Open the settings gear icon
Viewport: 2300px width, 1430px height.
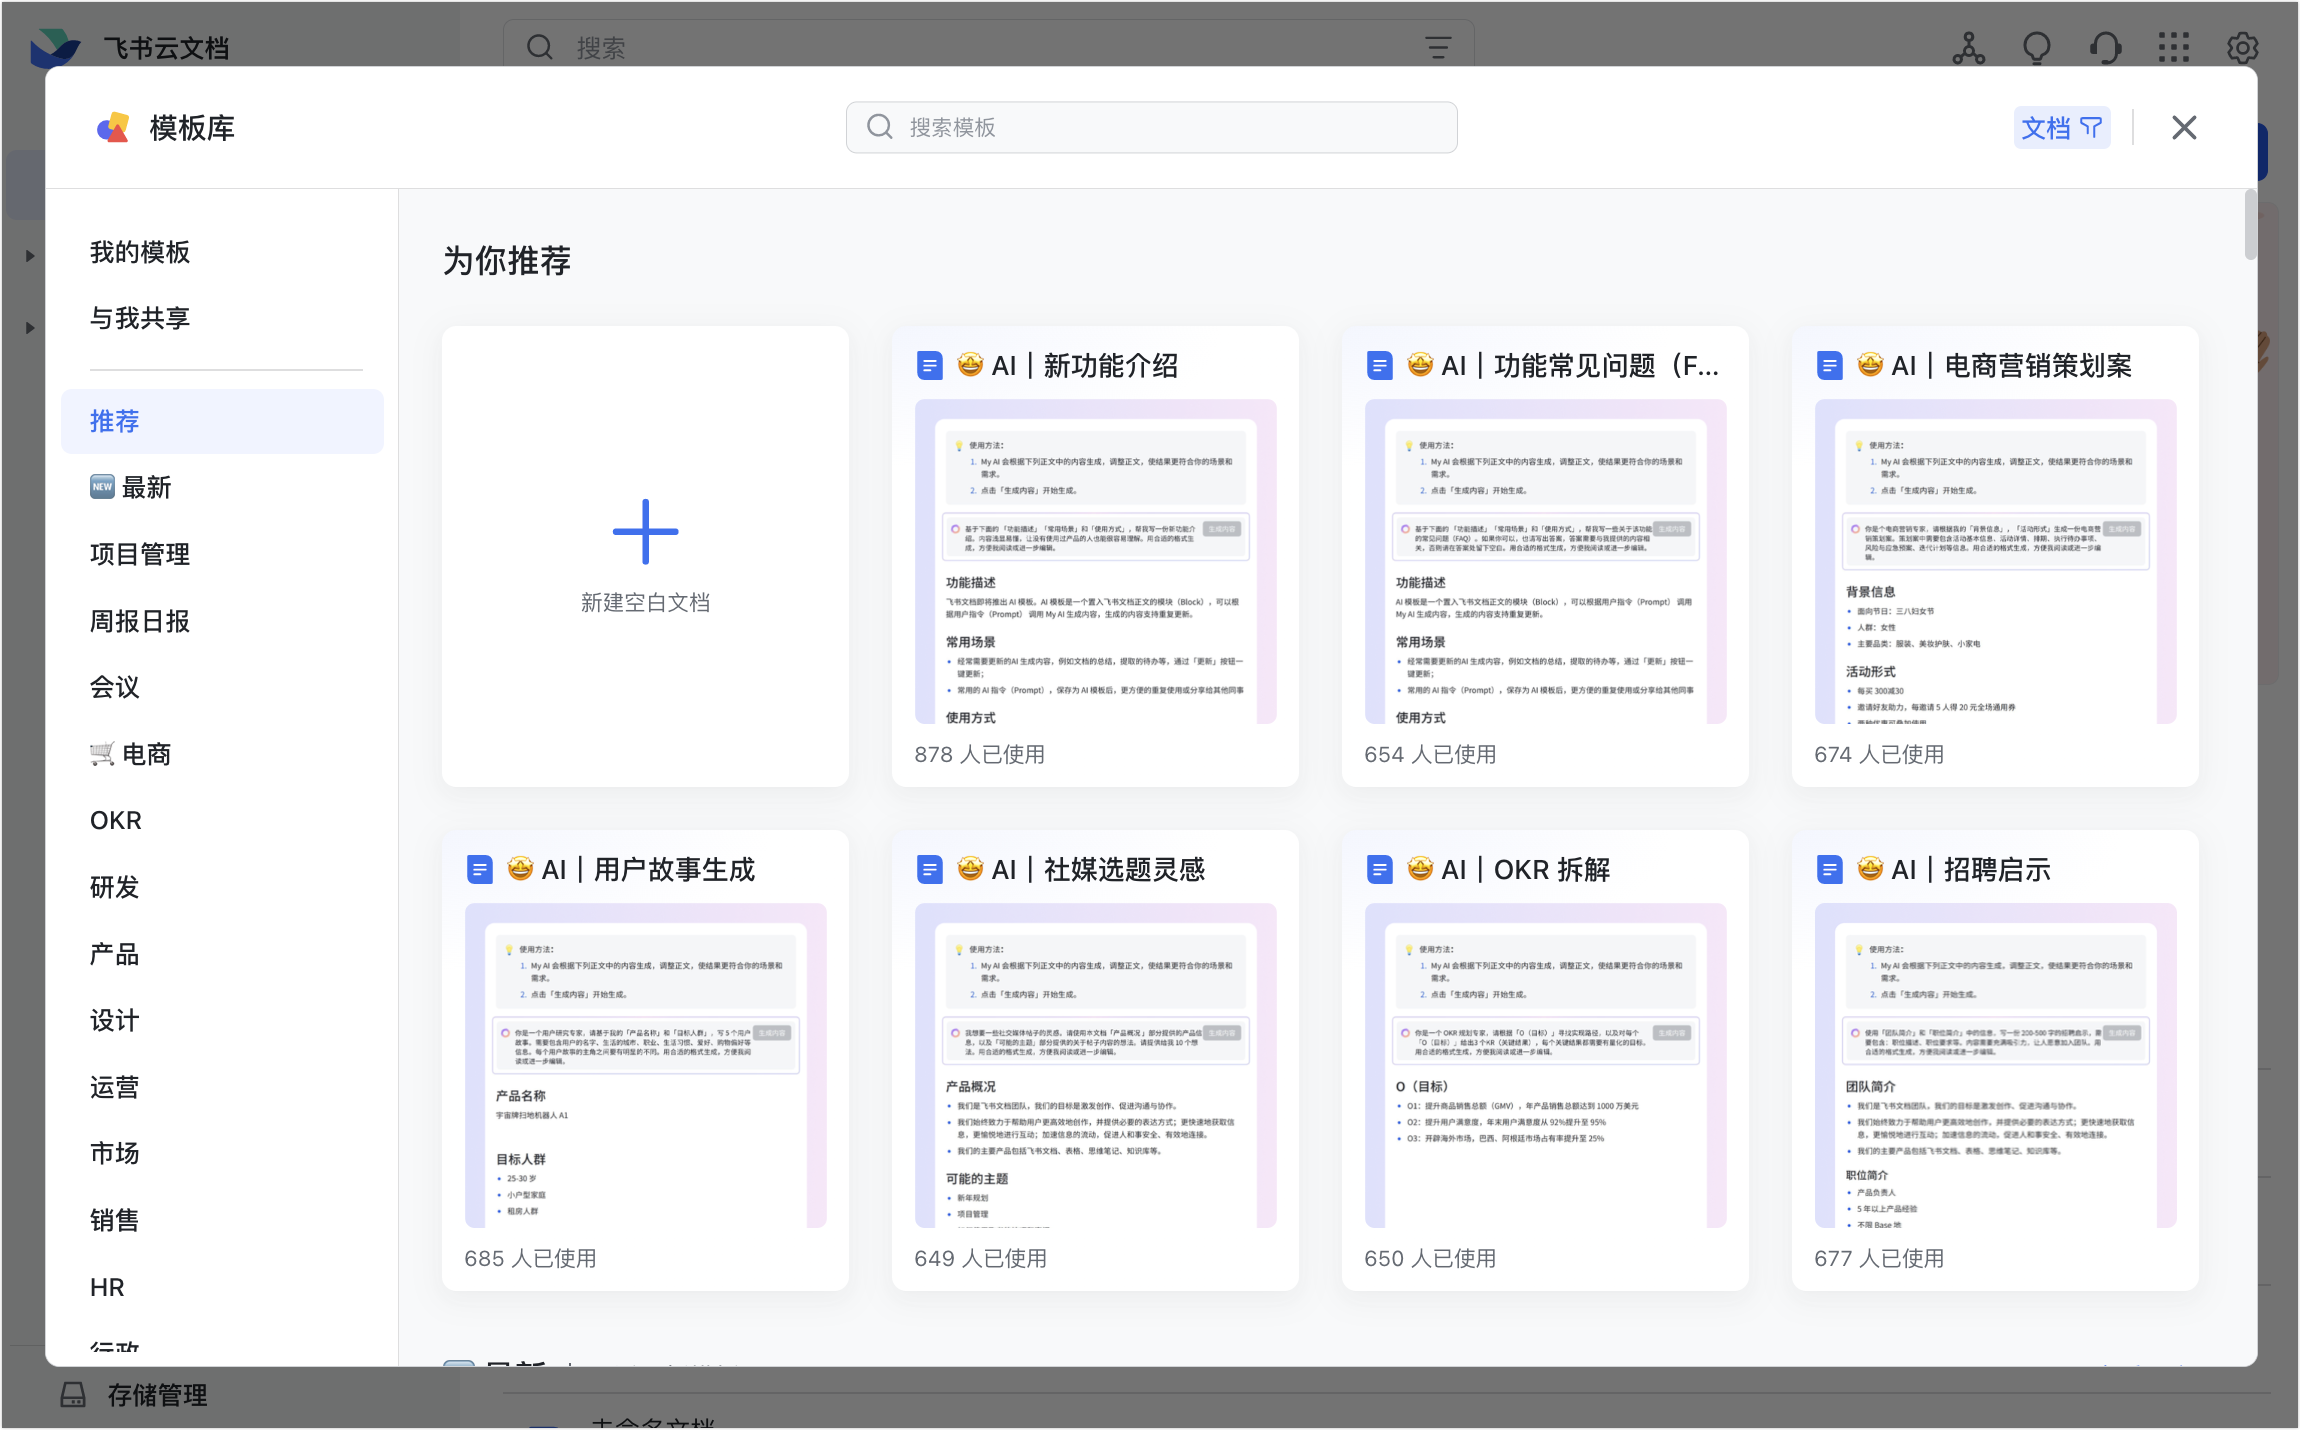click(x=2243, y=47)
